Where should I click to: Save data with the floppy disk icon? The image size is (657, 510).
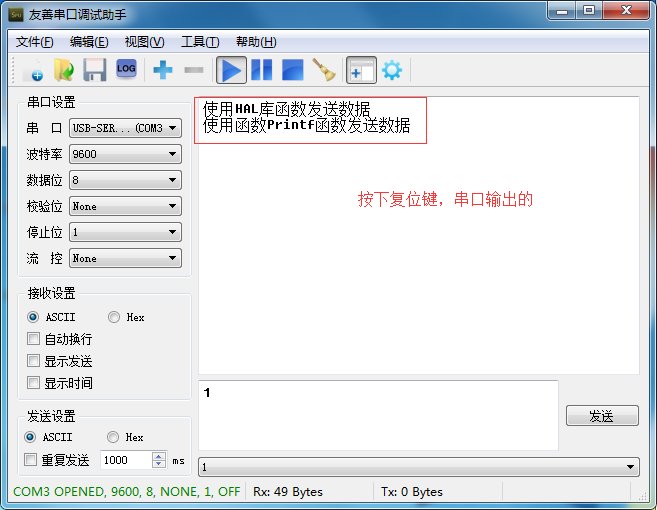95,70
